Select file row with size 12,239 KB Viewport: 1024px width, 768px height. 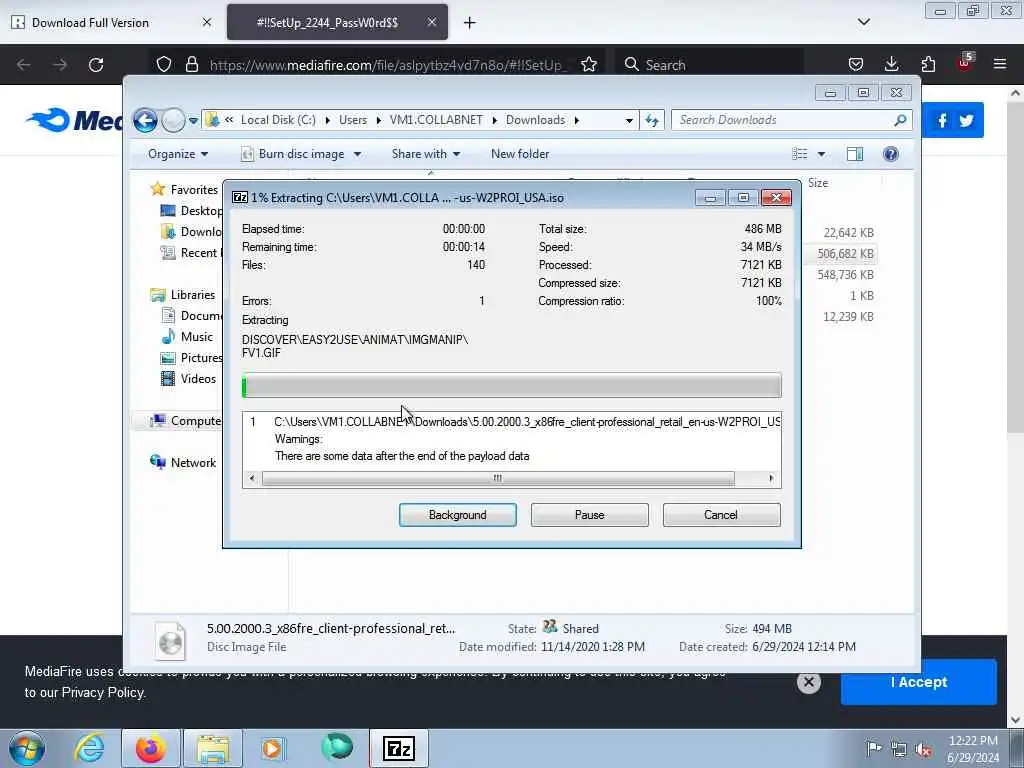coord(848,317)
